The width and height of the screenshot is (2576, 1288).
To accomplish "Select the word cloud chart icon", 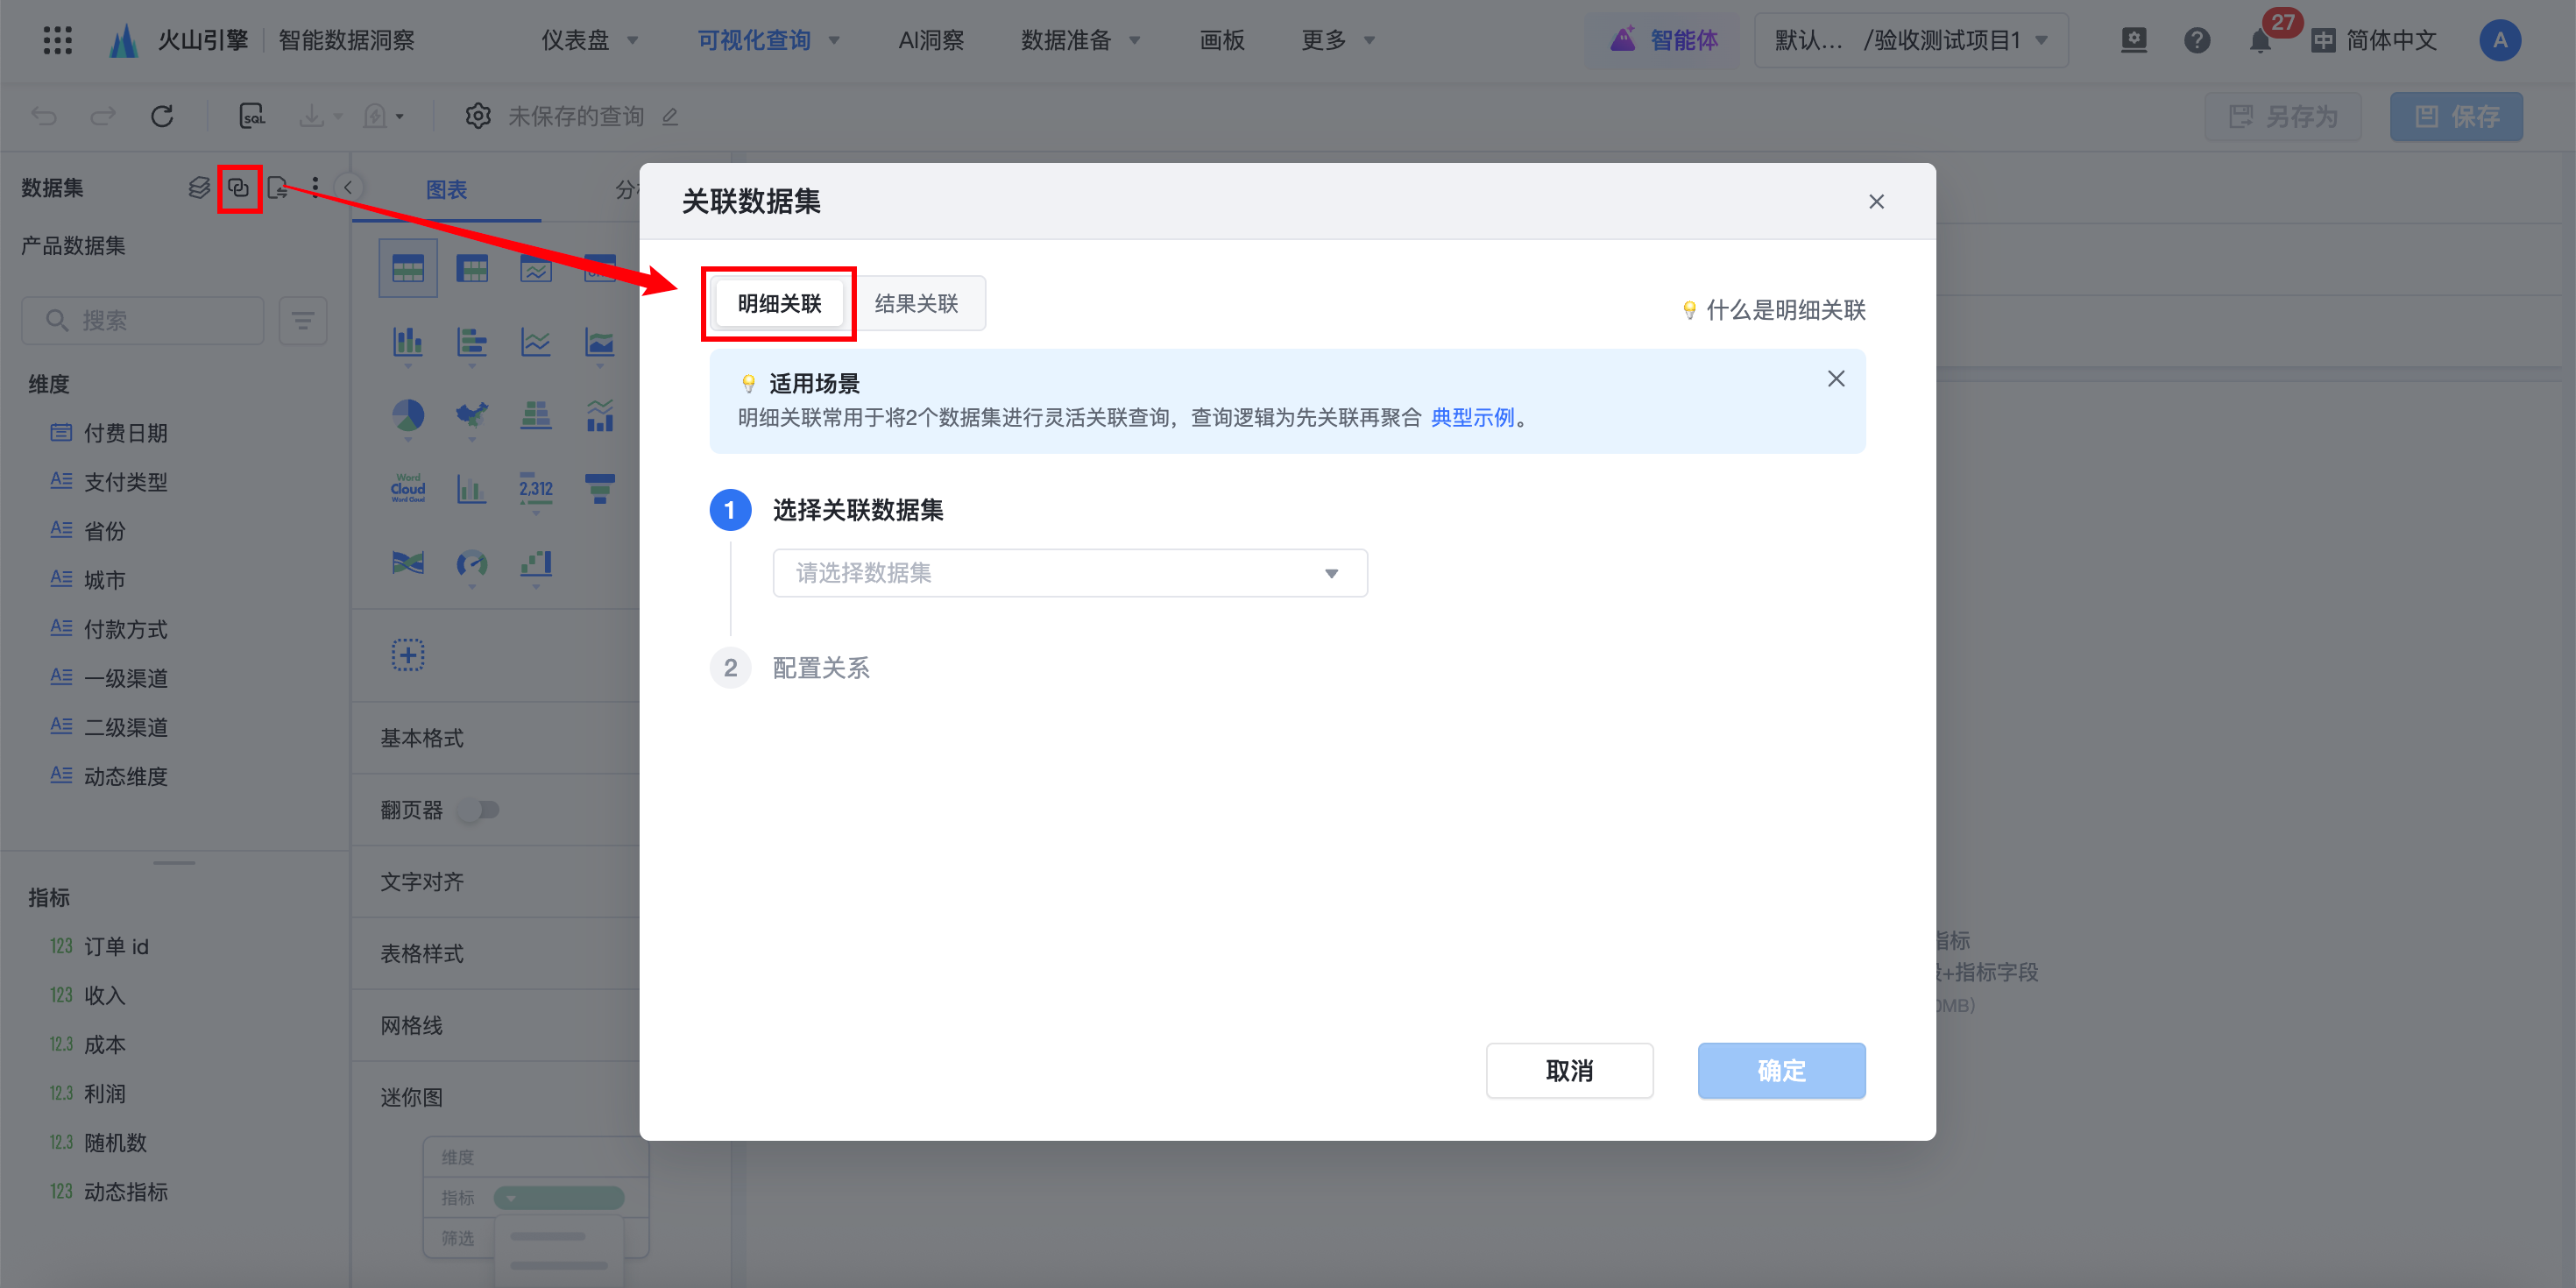I will 408,488.
